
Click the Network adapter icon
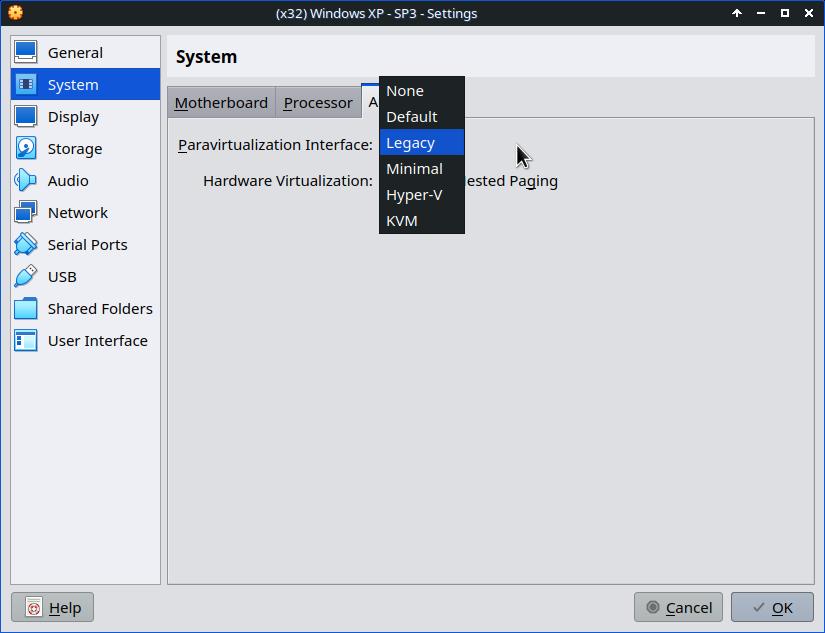26,213
